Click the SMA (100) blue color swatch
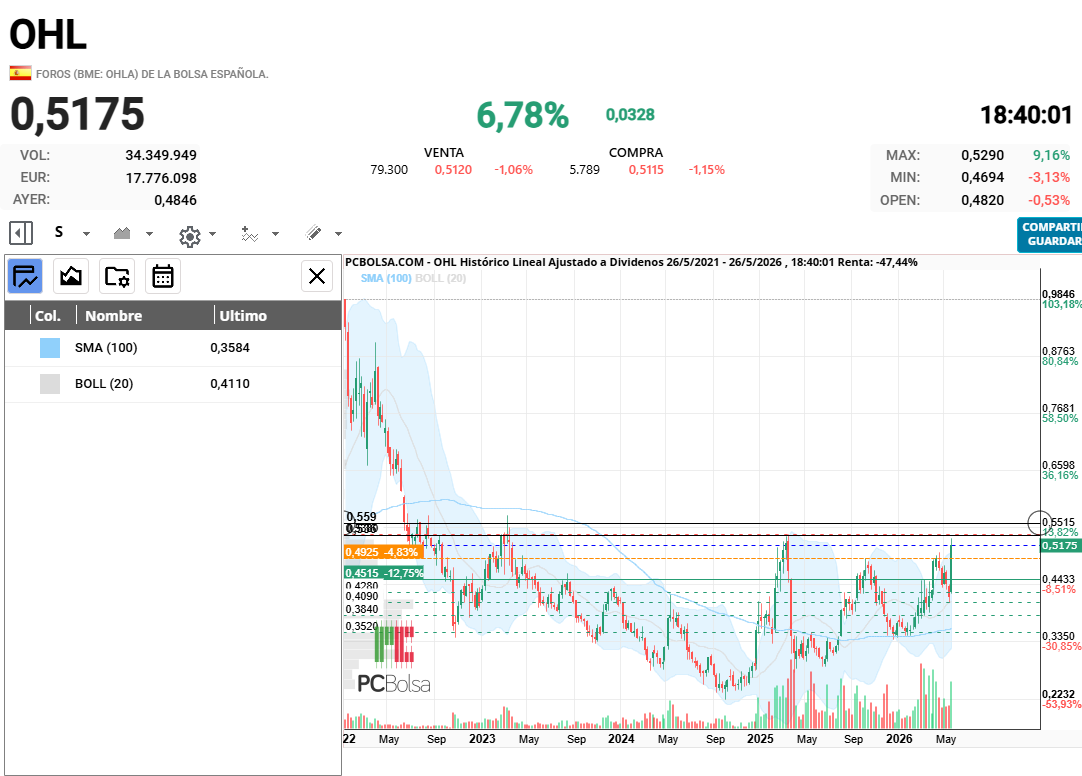The image size is (1082, 776). 50,348
